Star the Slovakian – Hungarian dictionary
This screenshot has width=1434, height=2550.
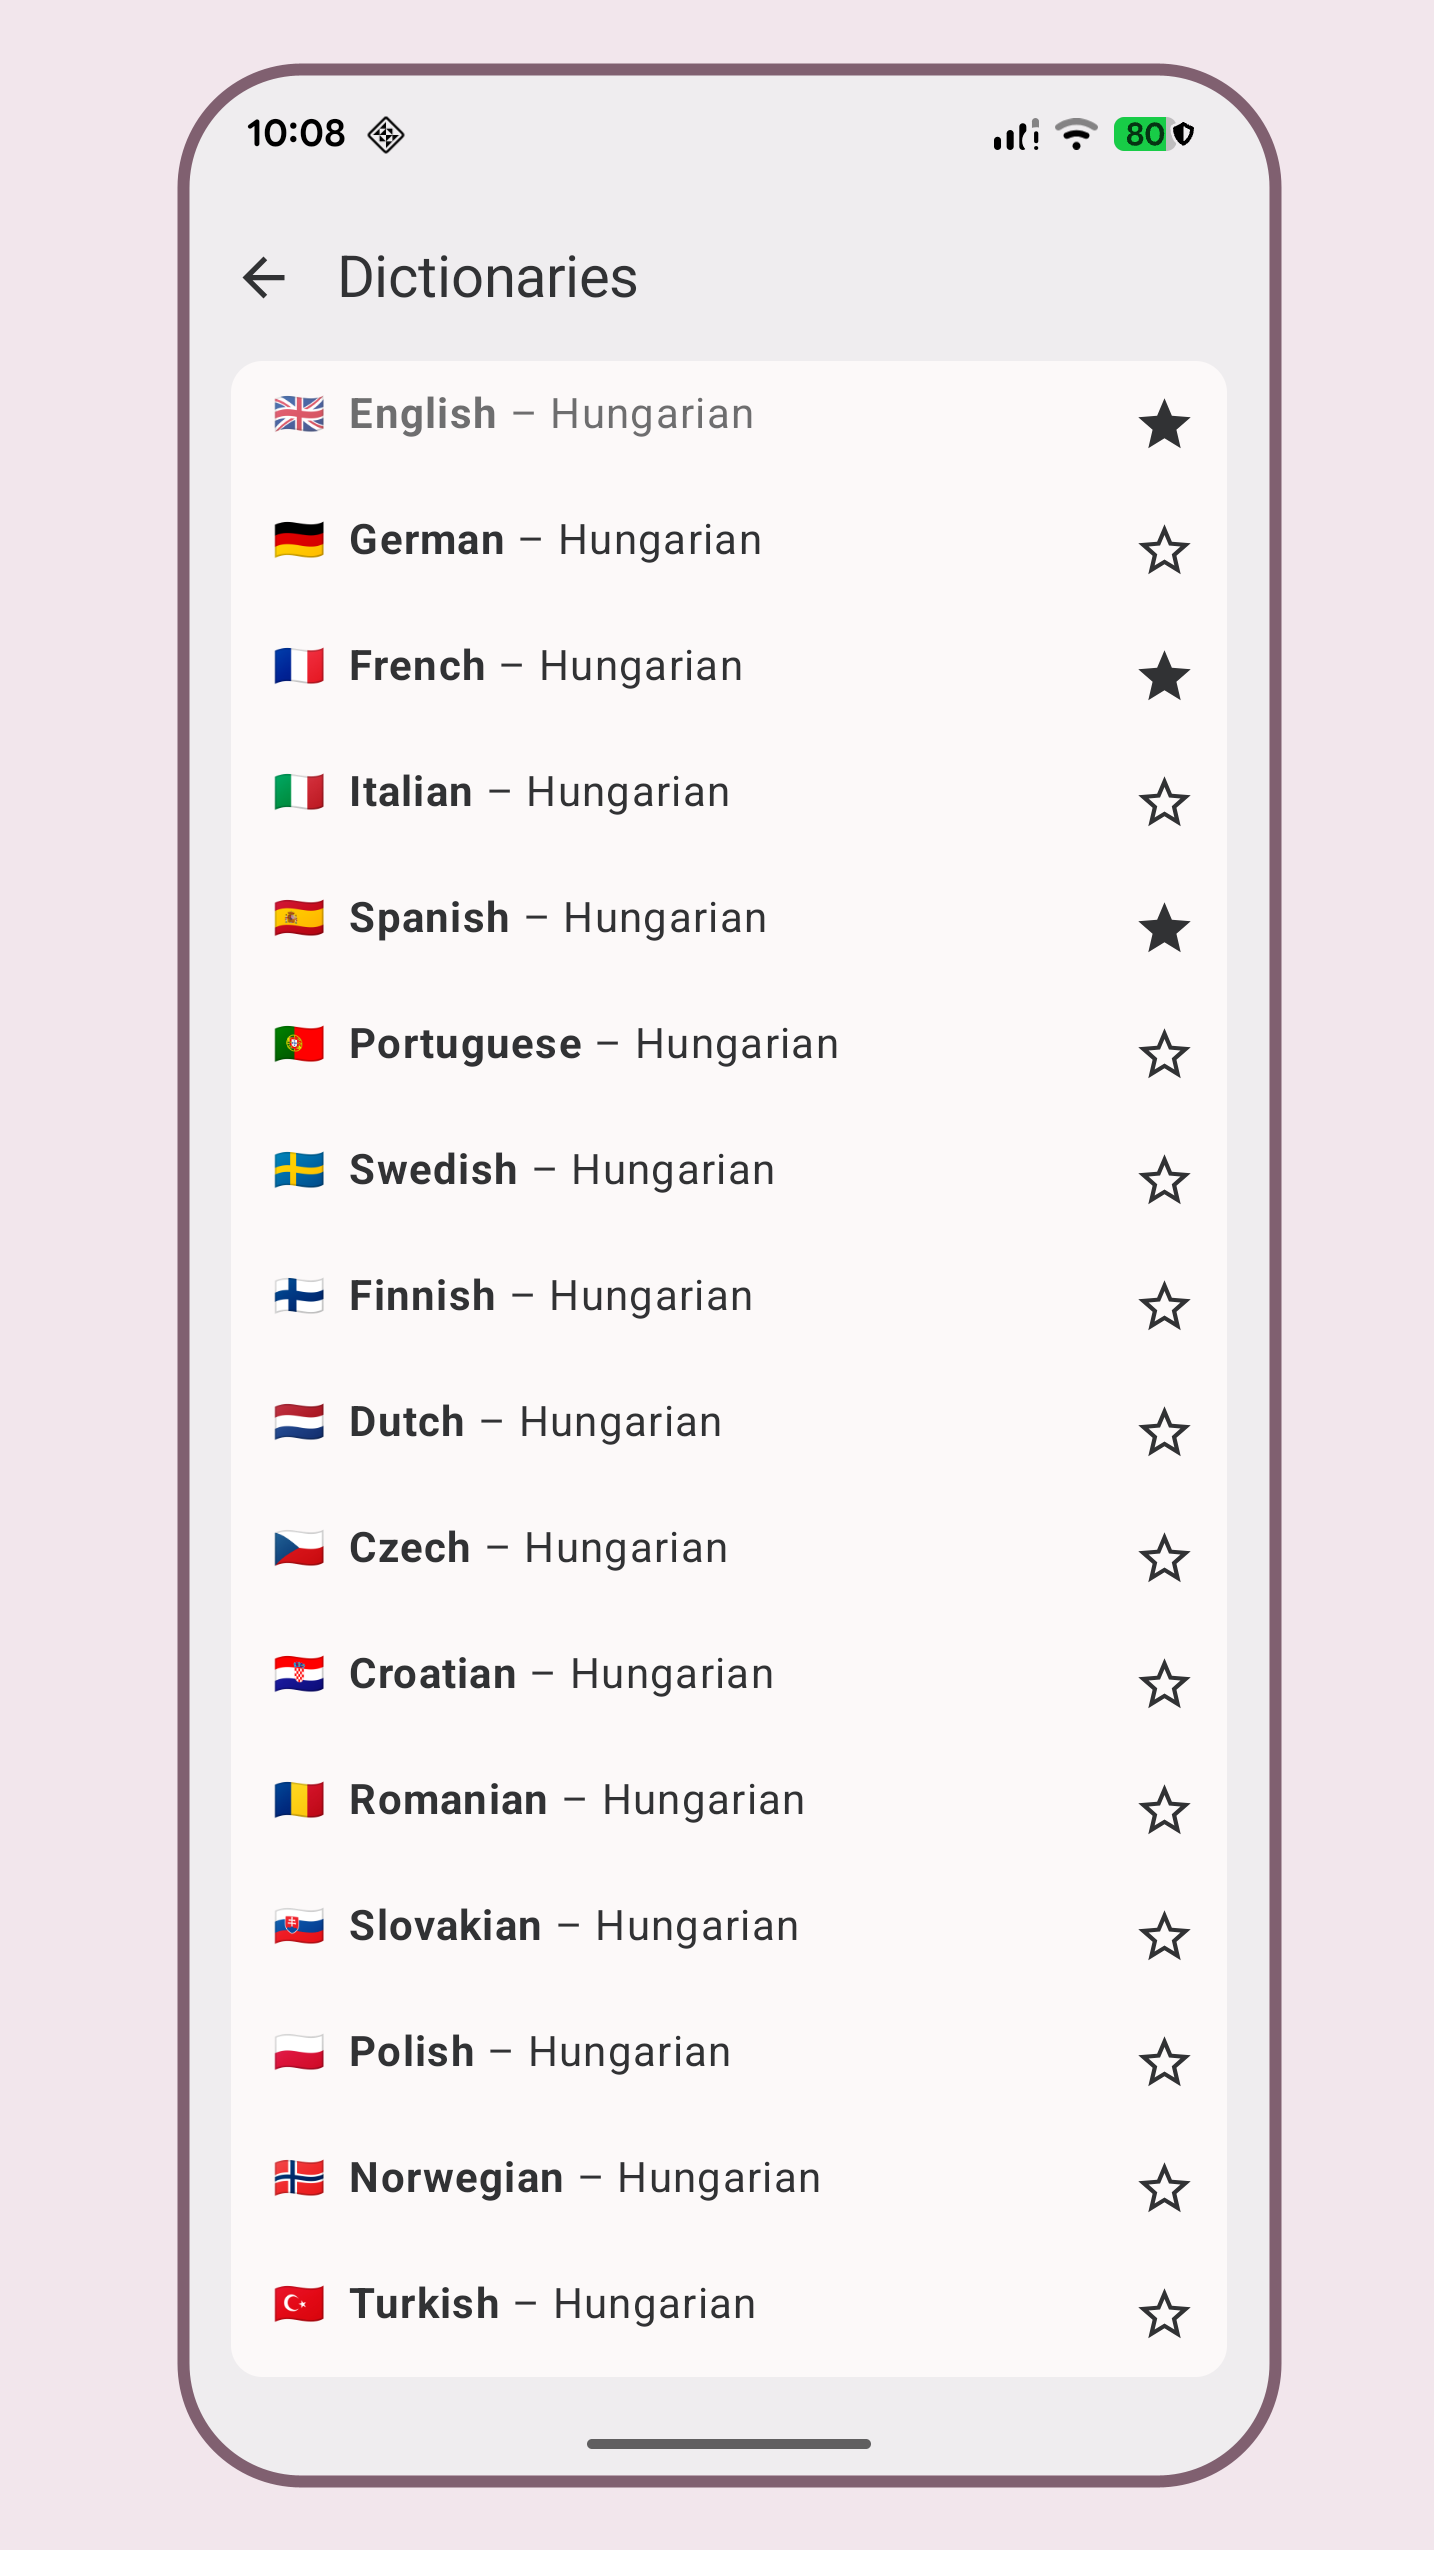(1164, 1937)
